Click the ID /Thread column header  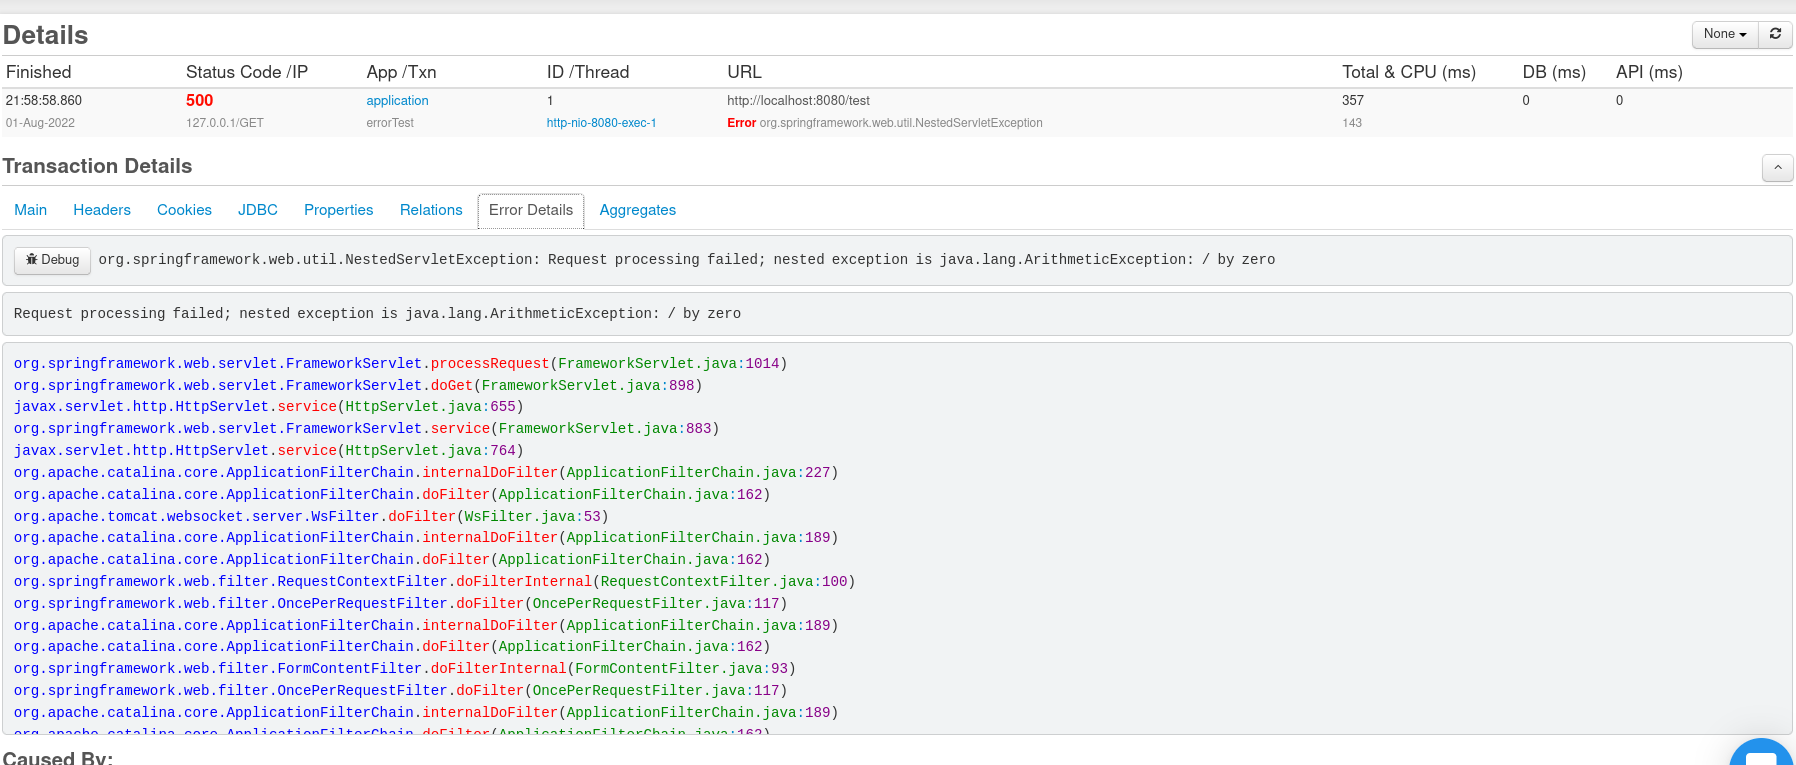point(588,72)
